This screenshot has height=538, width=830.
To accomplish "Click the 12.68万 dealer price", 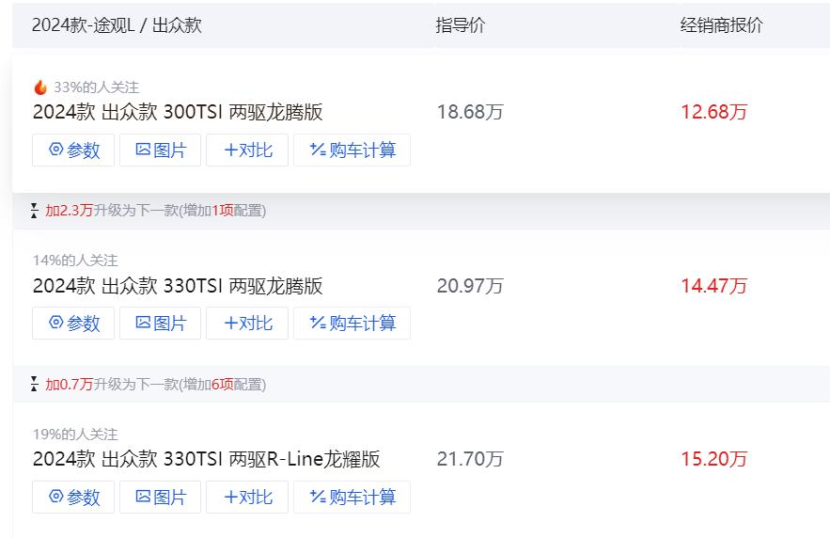I will (714, 112).
